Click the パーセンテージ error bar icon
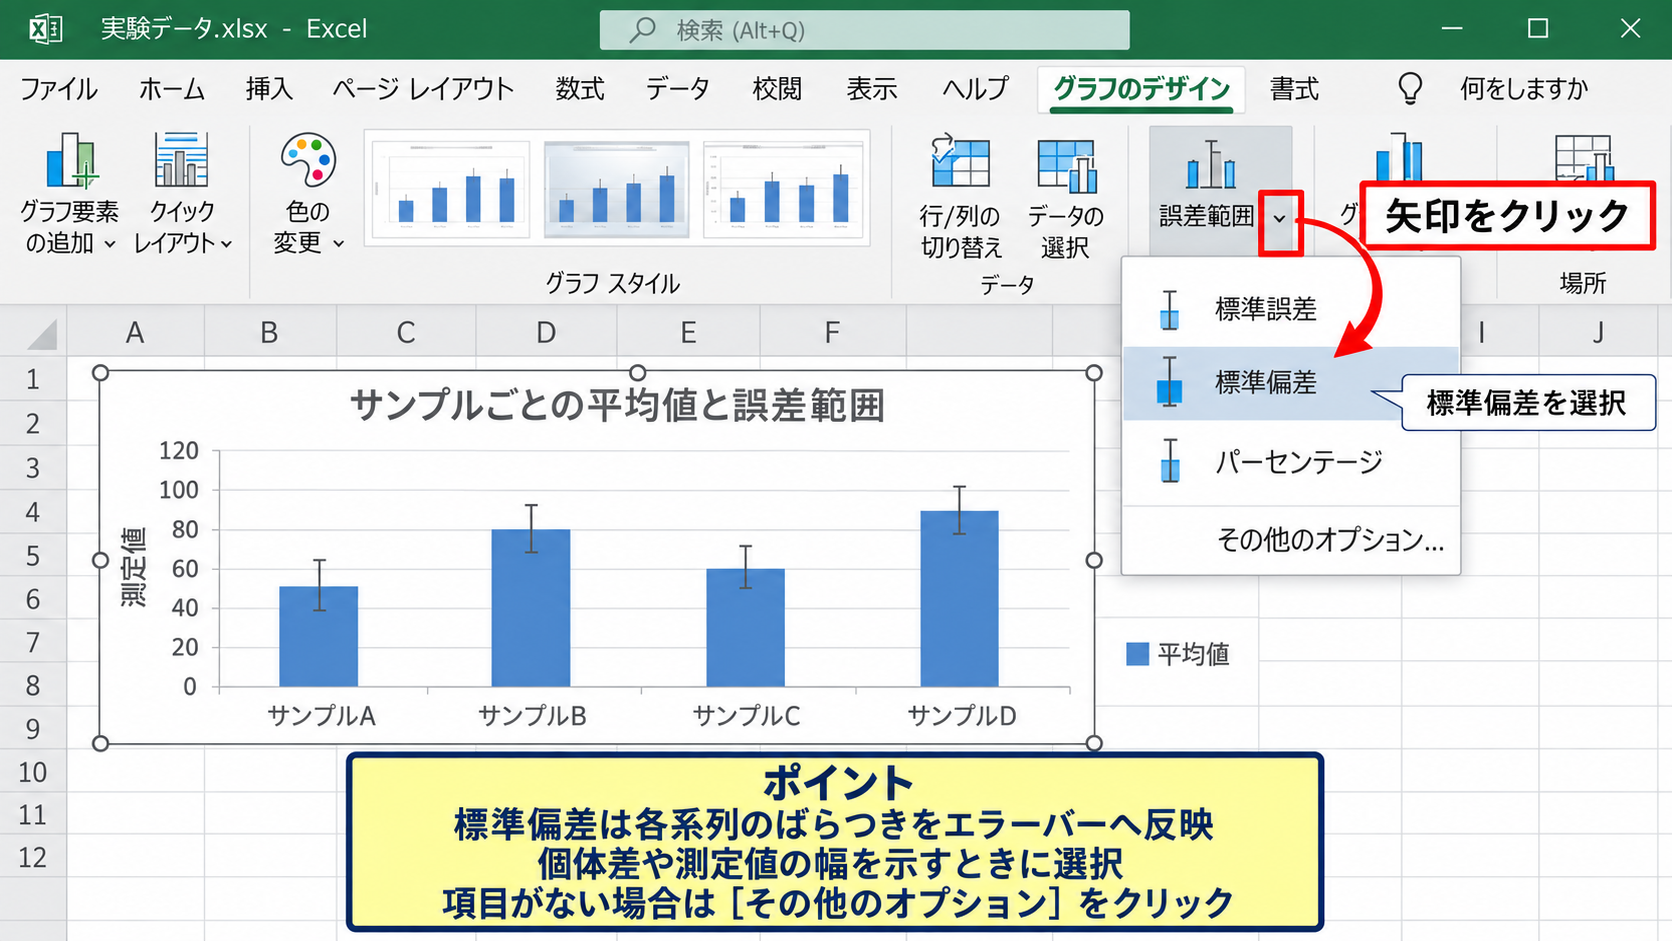The width and height of the screenshot is (1672, 941). pos(1169,461)
